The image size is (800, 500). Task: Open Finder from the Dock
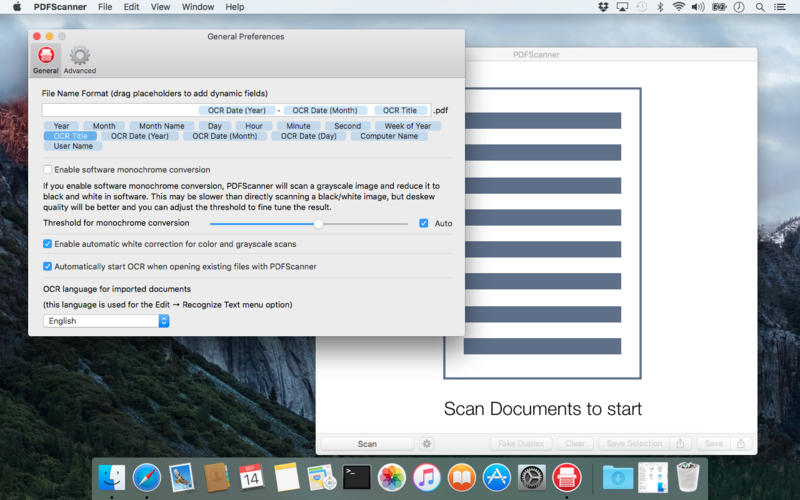pos(111,478)
